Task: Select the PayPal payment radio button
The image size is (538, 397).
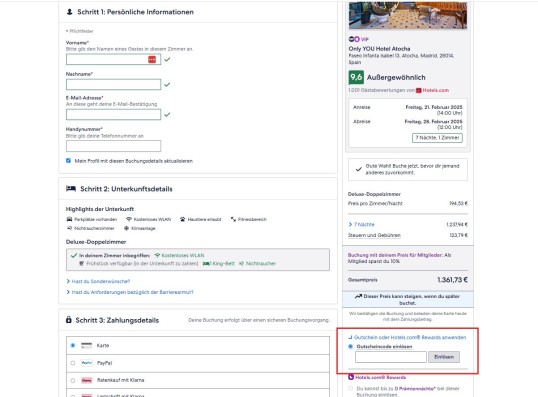Action: click(x=73, y=363)
